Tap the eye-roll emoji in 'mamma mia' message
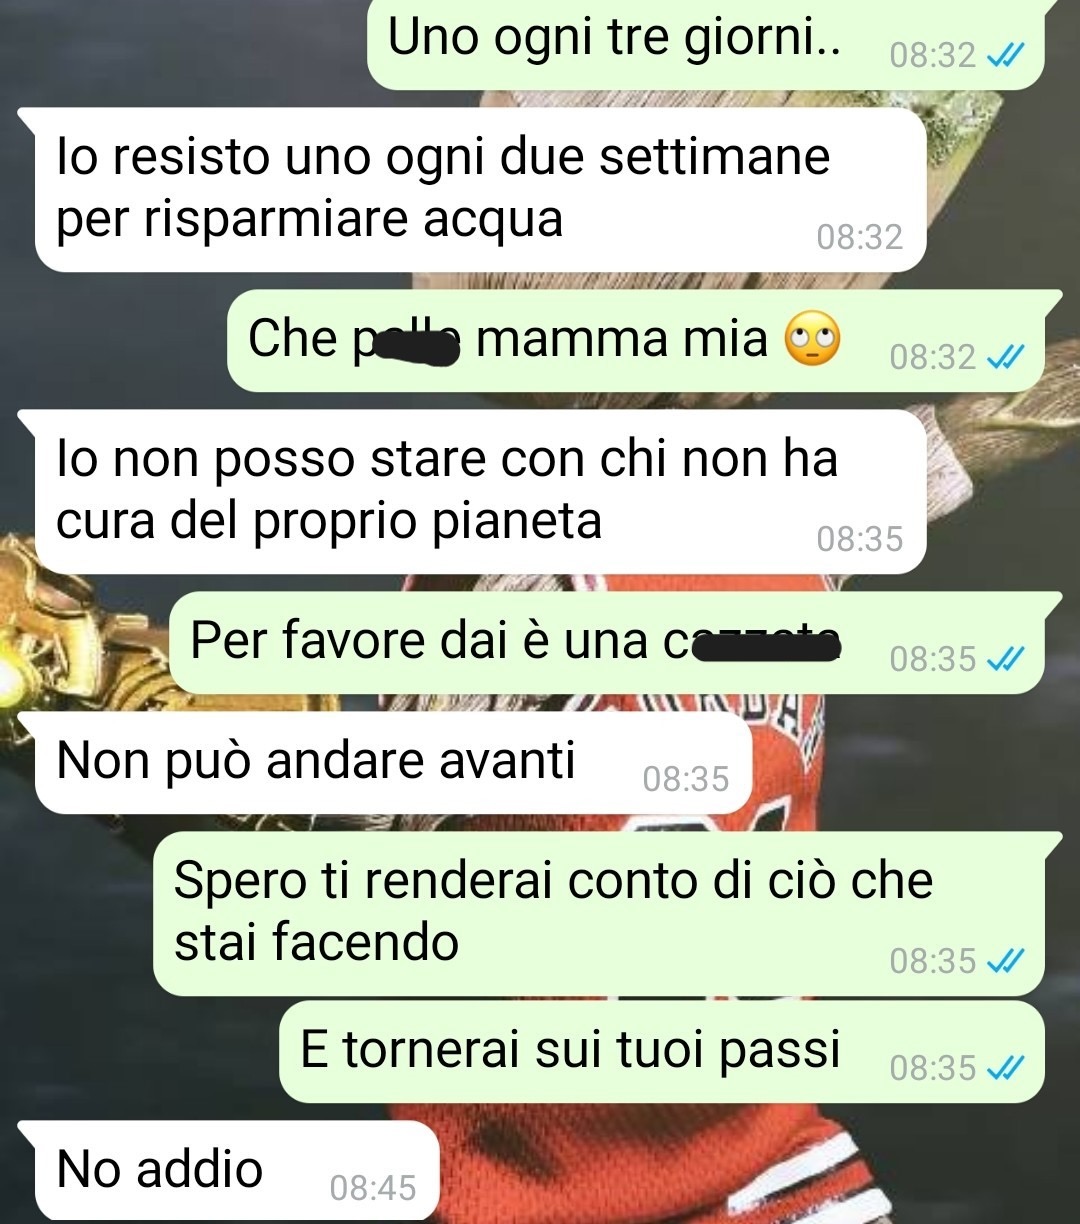The width and height of the screenshot is (1080, 1224). pyautogui.click(x=812, y=339)
